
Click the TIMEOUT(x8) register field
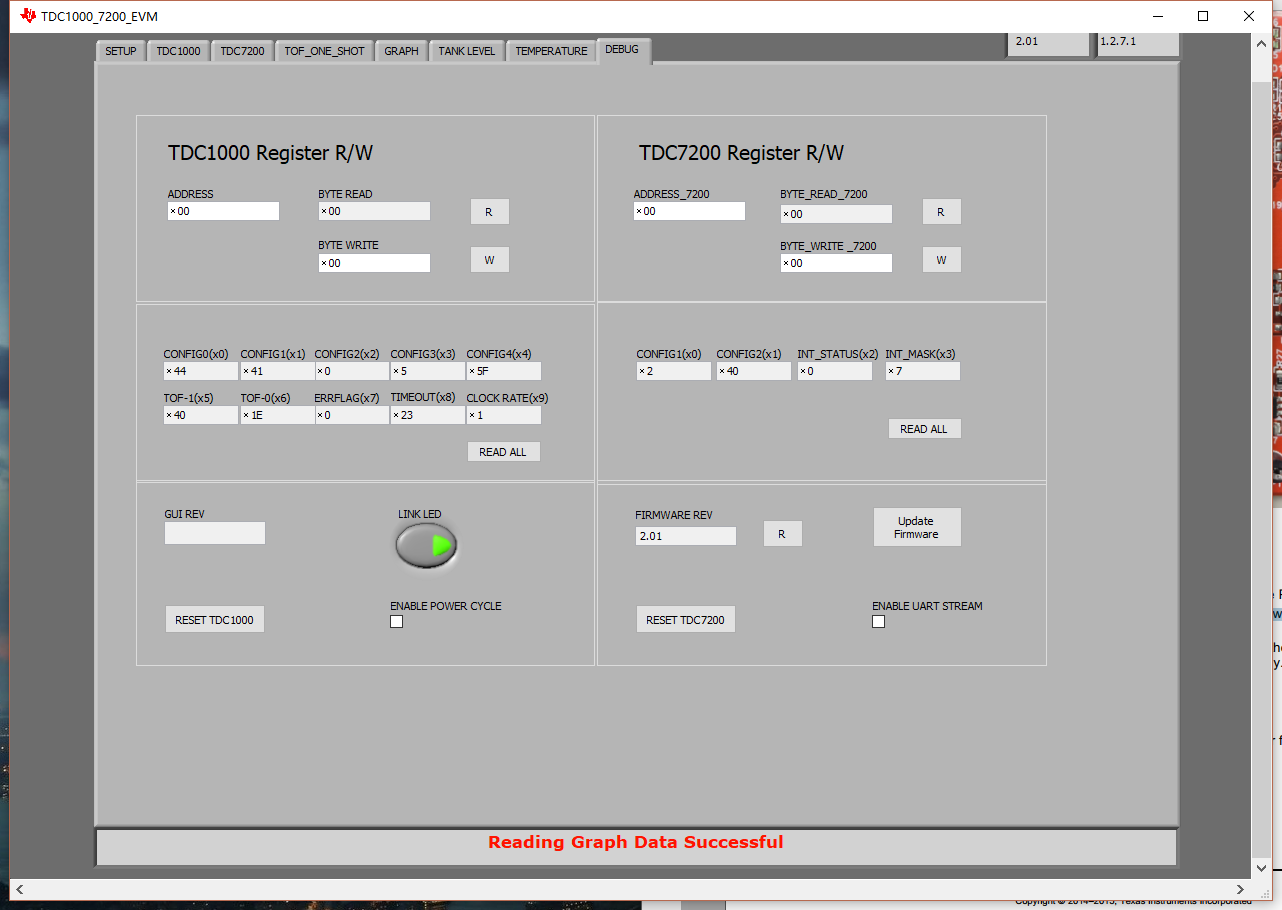click(427, 415)
